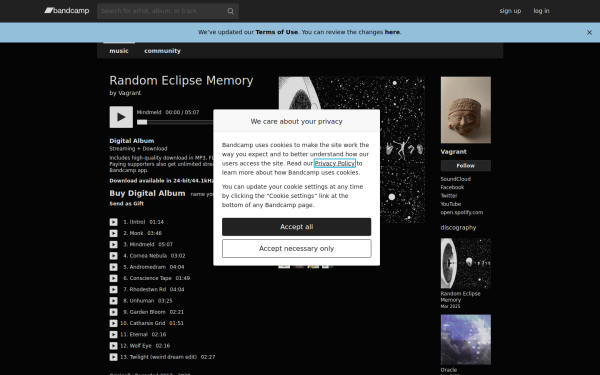600x375 pixels.
Task: Play track 1 (Intro)
Action: pyautogui.click(x=114, y=222)
